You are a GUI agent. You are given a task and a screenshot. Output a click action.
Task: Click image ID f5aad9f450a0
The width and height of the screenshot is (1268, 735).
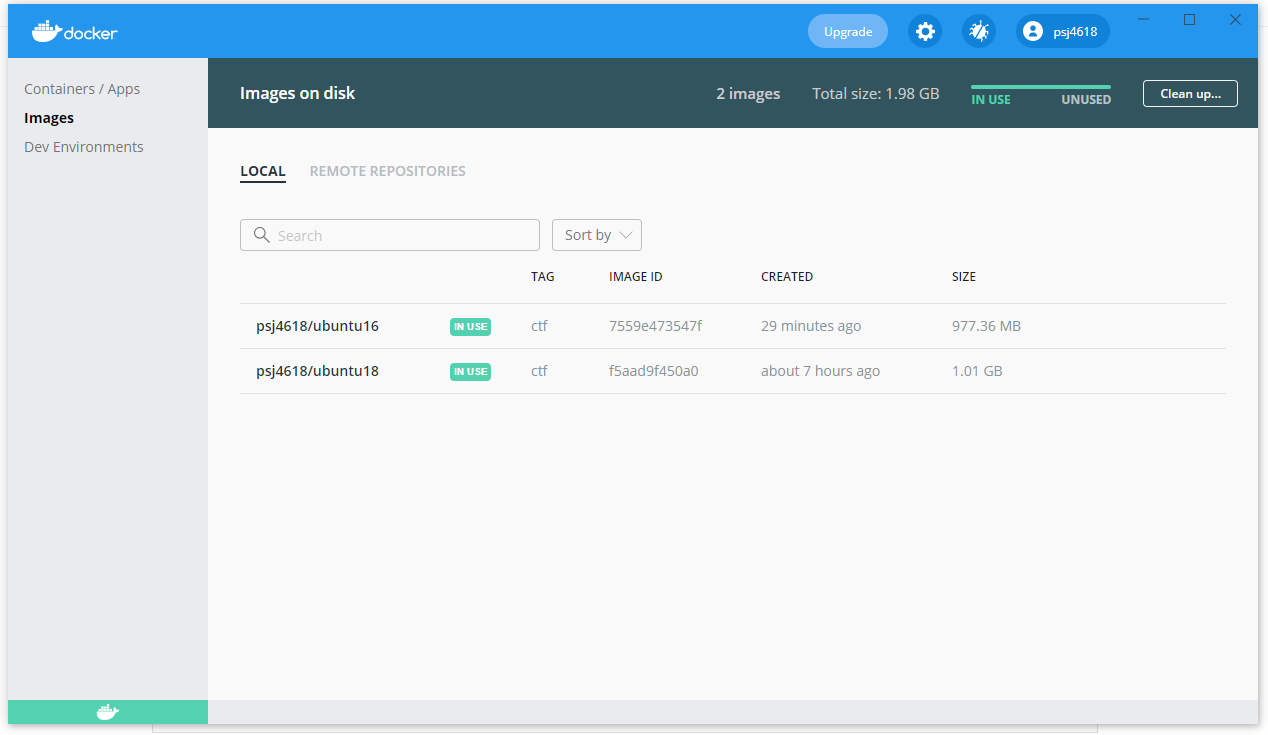click(x=653, y=371)
